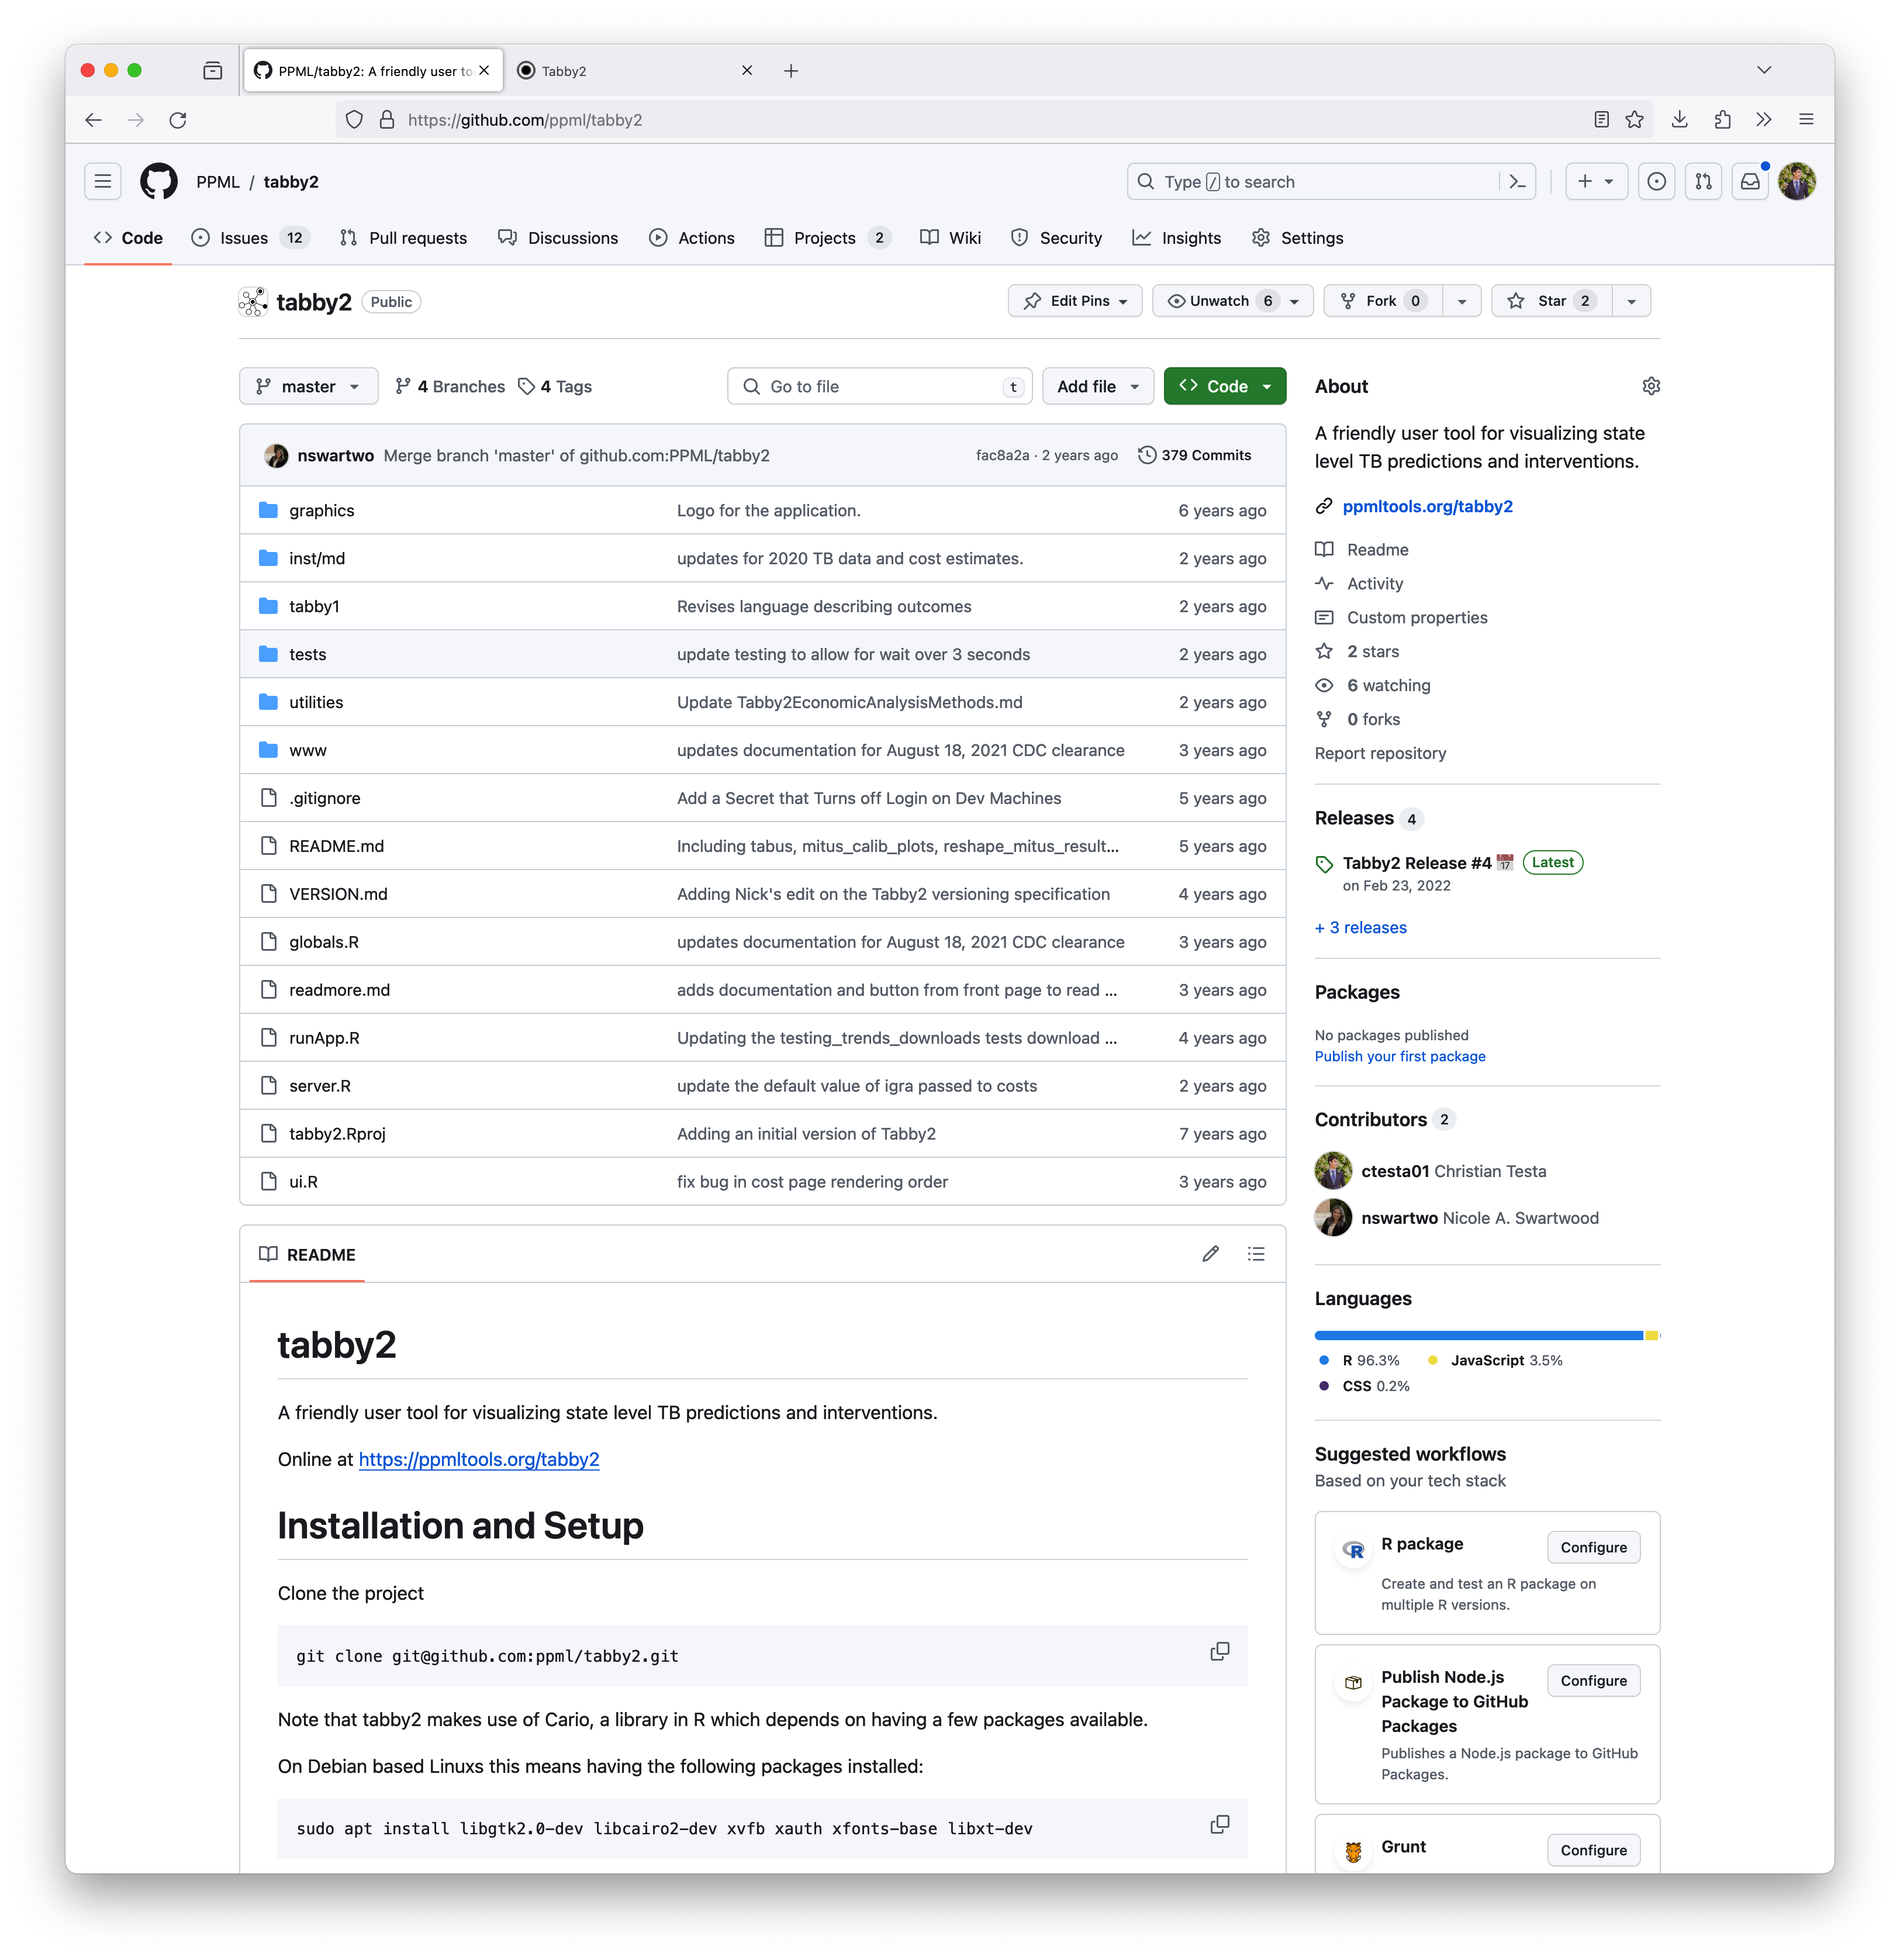Viewport: 1900px width, 1960px height.
Task: Open the notifications inbox icon
Action: click(1750, 181)
